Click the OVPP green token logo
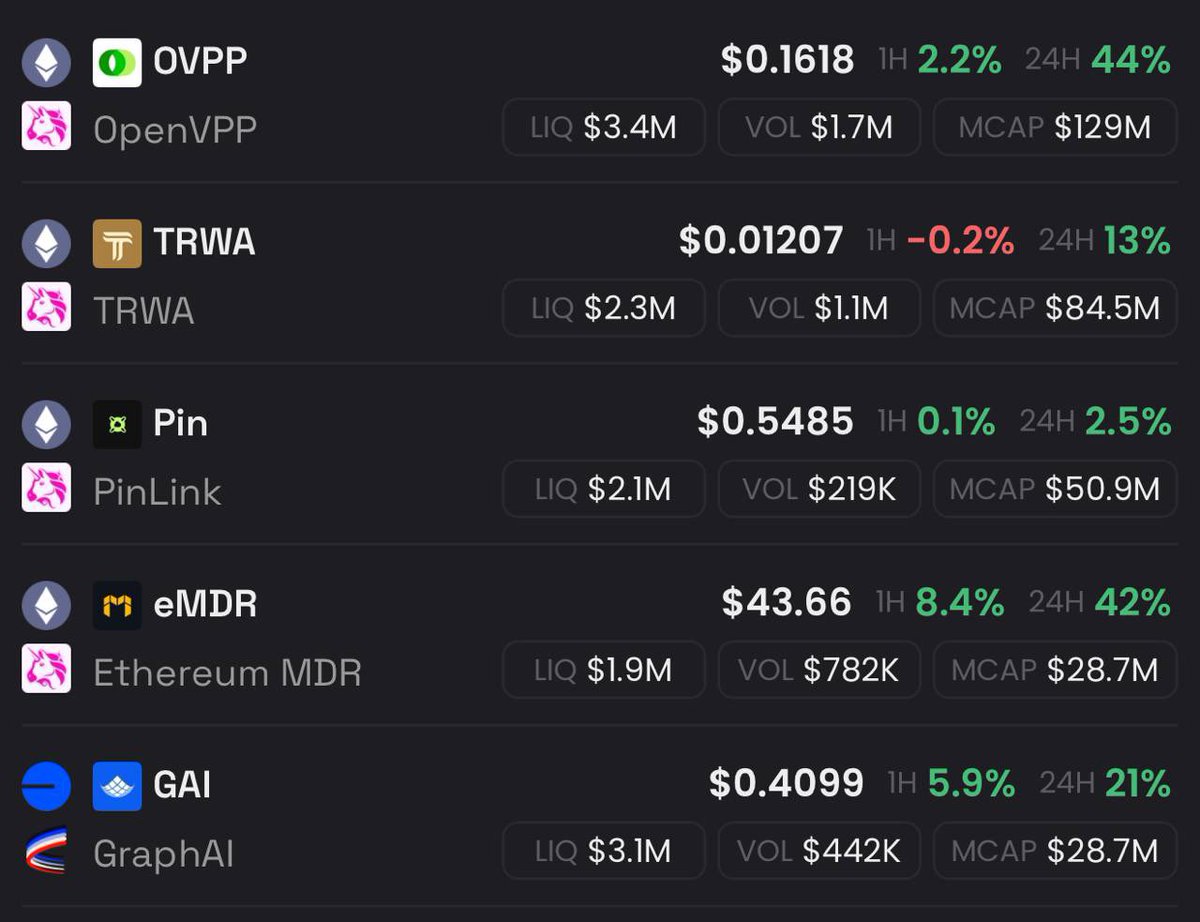 pos(117,62)
